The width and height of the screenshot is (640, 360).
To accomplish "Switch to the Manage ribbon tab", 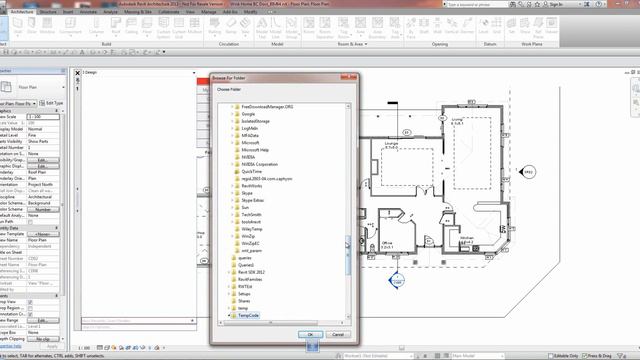I will click(209, 12).
